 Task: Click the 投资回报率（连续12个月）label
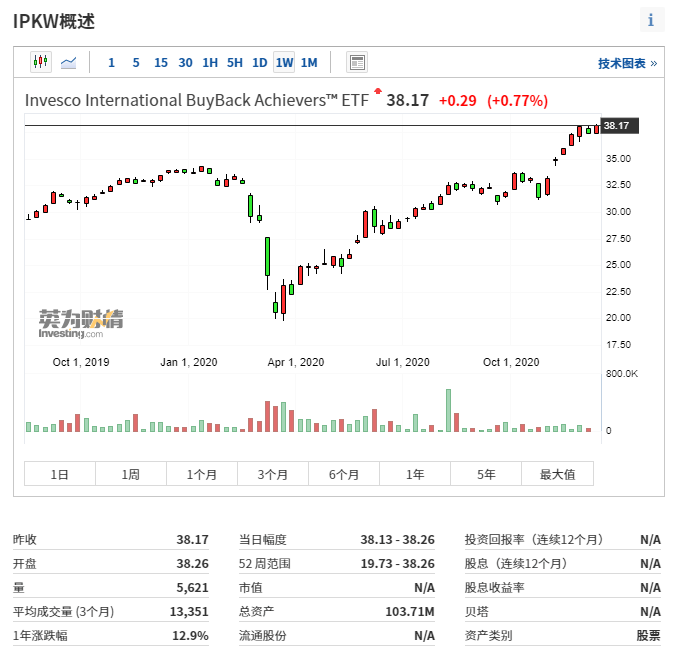(534, 540)
